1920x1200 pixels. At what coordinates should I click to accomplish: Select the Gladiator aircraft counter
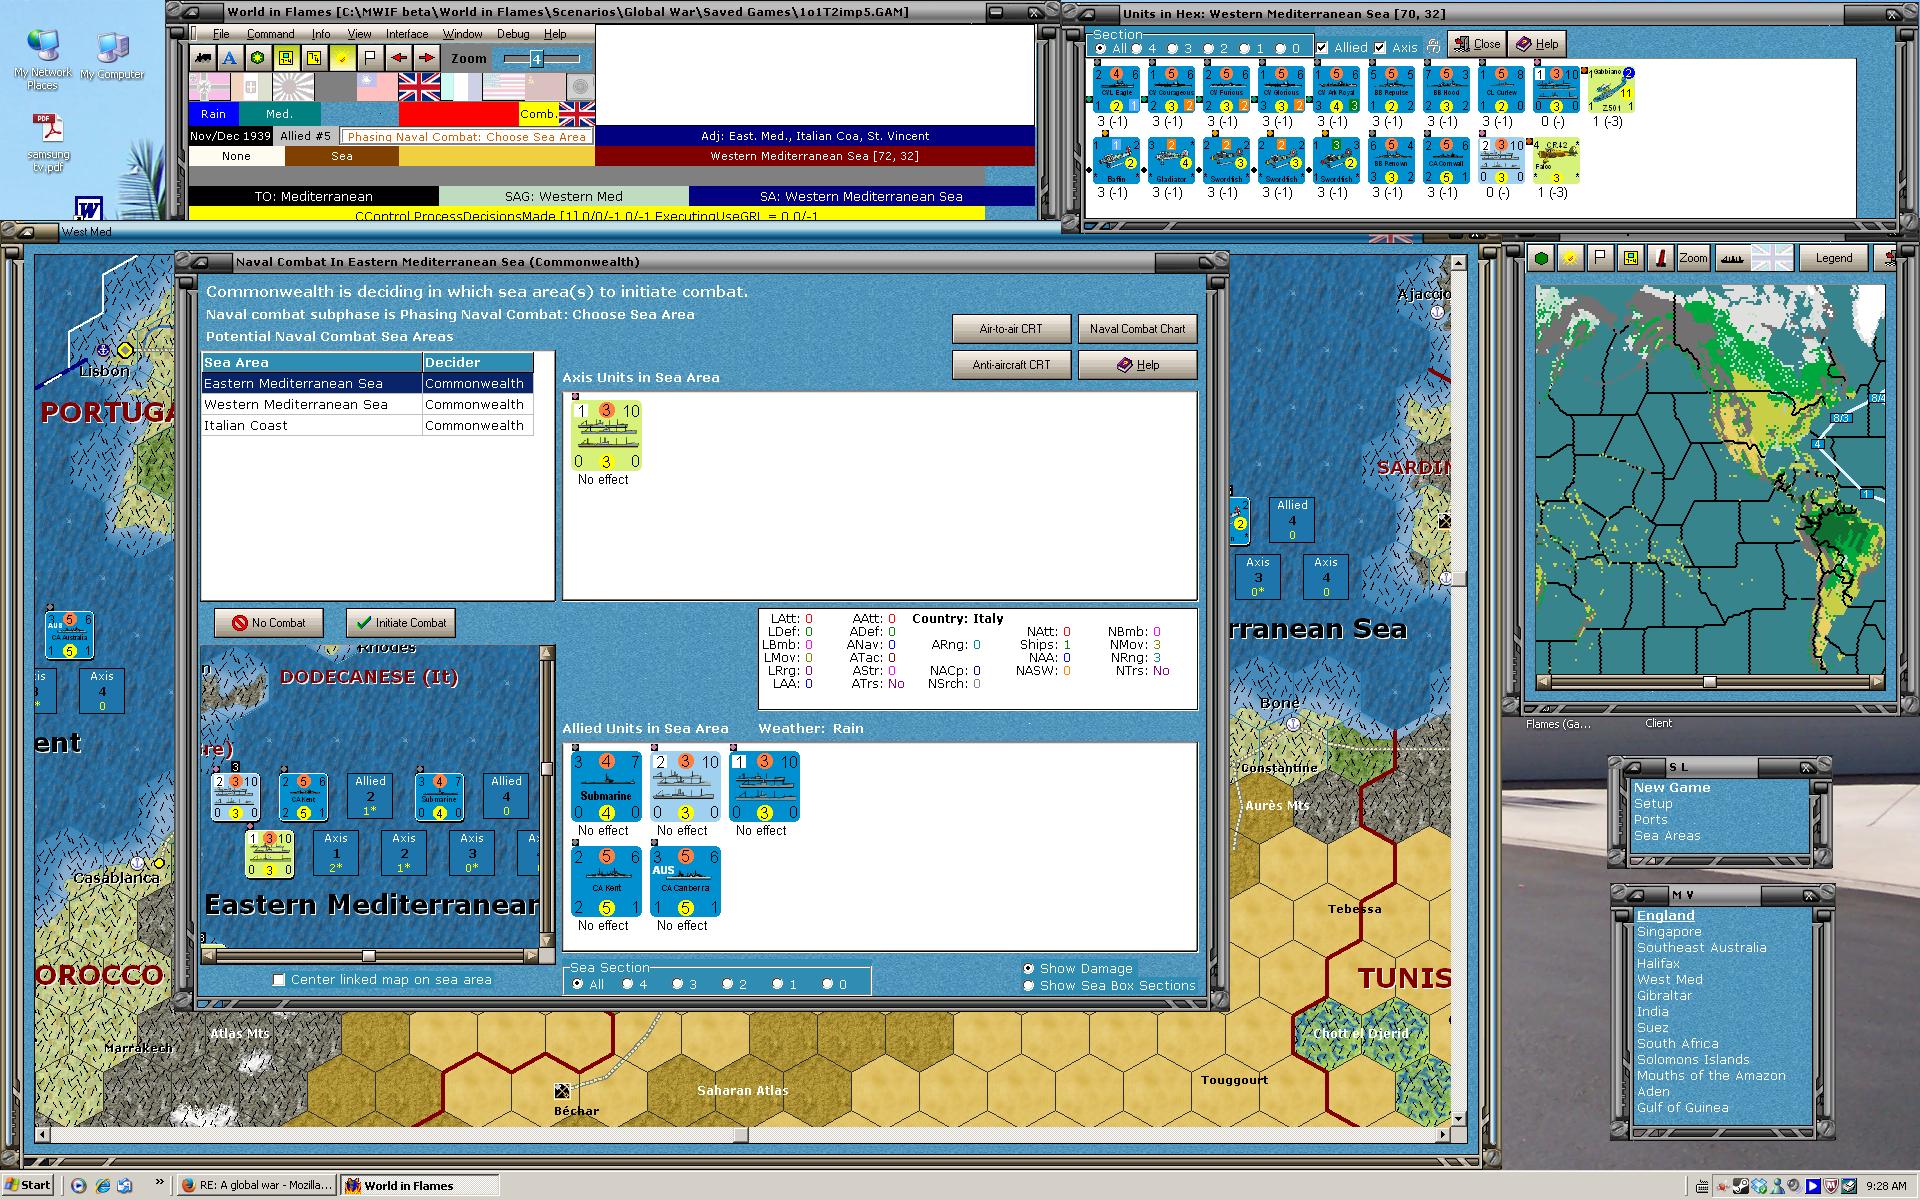tap(1171, 161)
